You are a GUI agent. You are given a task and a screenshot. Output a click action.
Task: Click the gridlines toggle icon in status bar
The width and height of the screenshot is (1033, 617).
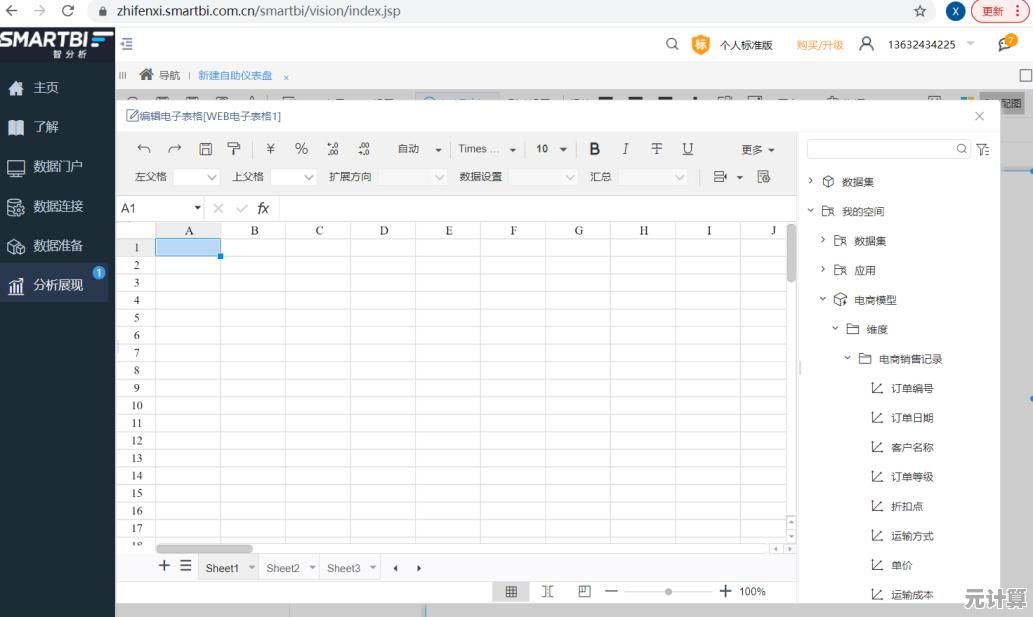pyautogui.click(x=511, y=591)
